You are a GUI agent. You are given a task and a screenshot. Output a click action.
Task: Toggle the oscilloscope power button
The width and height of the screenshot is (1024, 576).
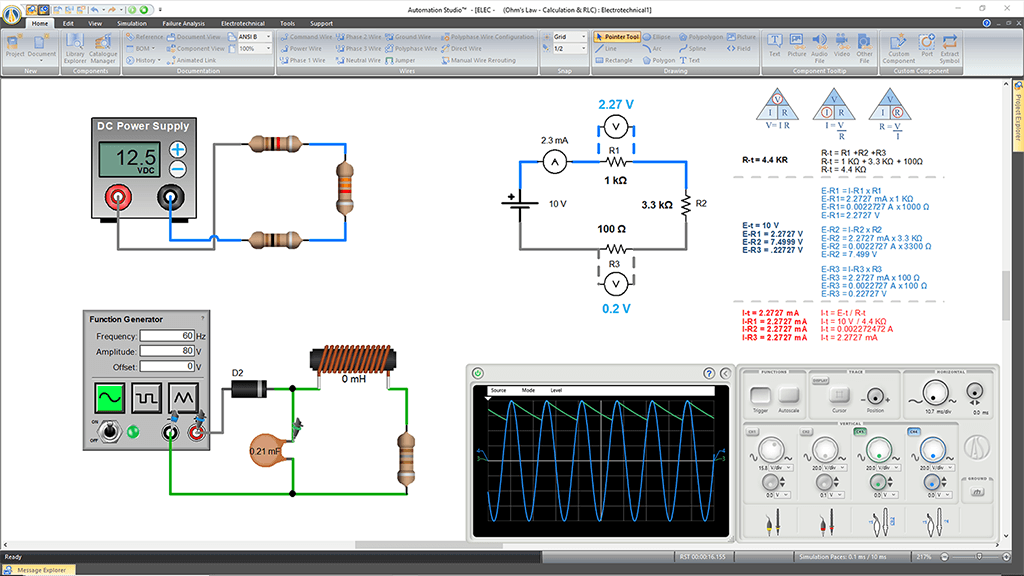[x=478, y=373]
